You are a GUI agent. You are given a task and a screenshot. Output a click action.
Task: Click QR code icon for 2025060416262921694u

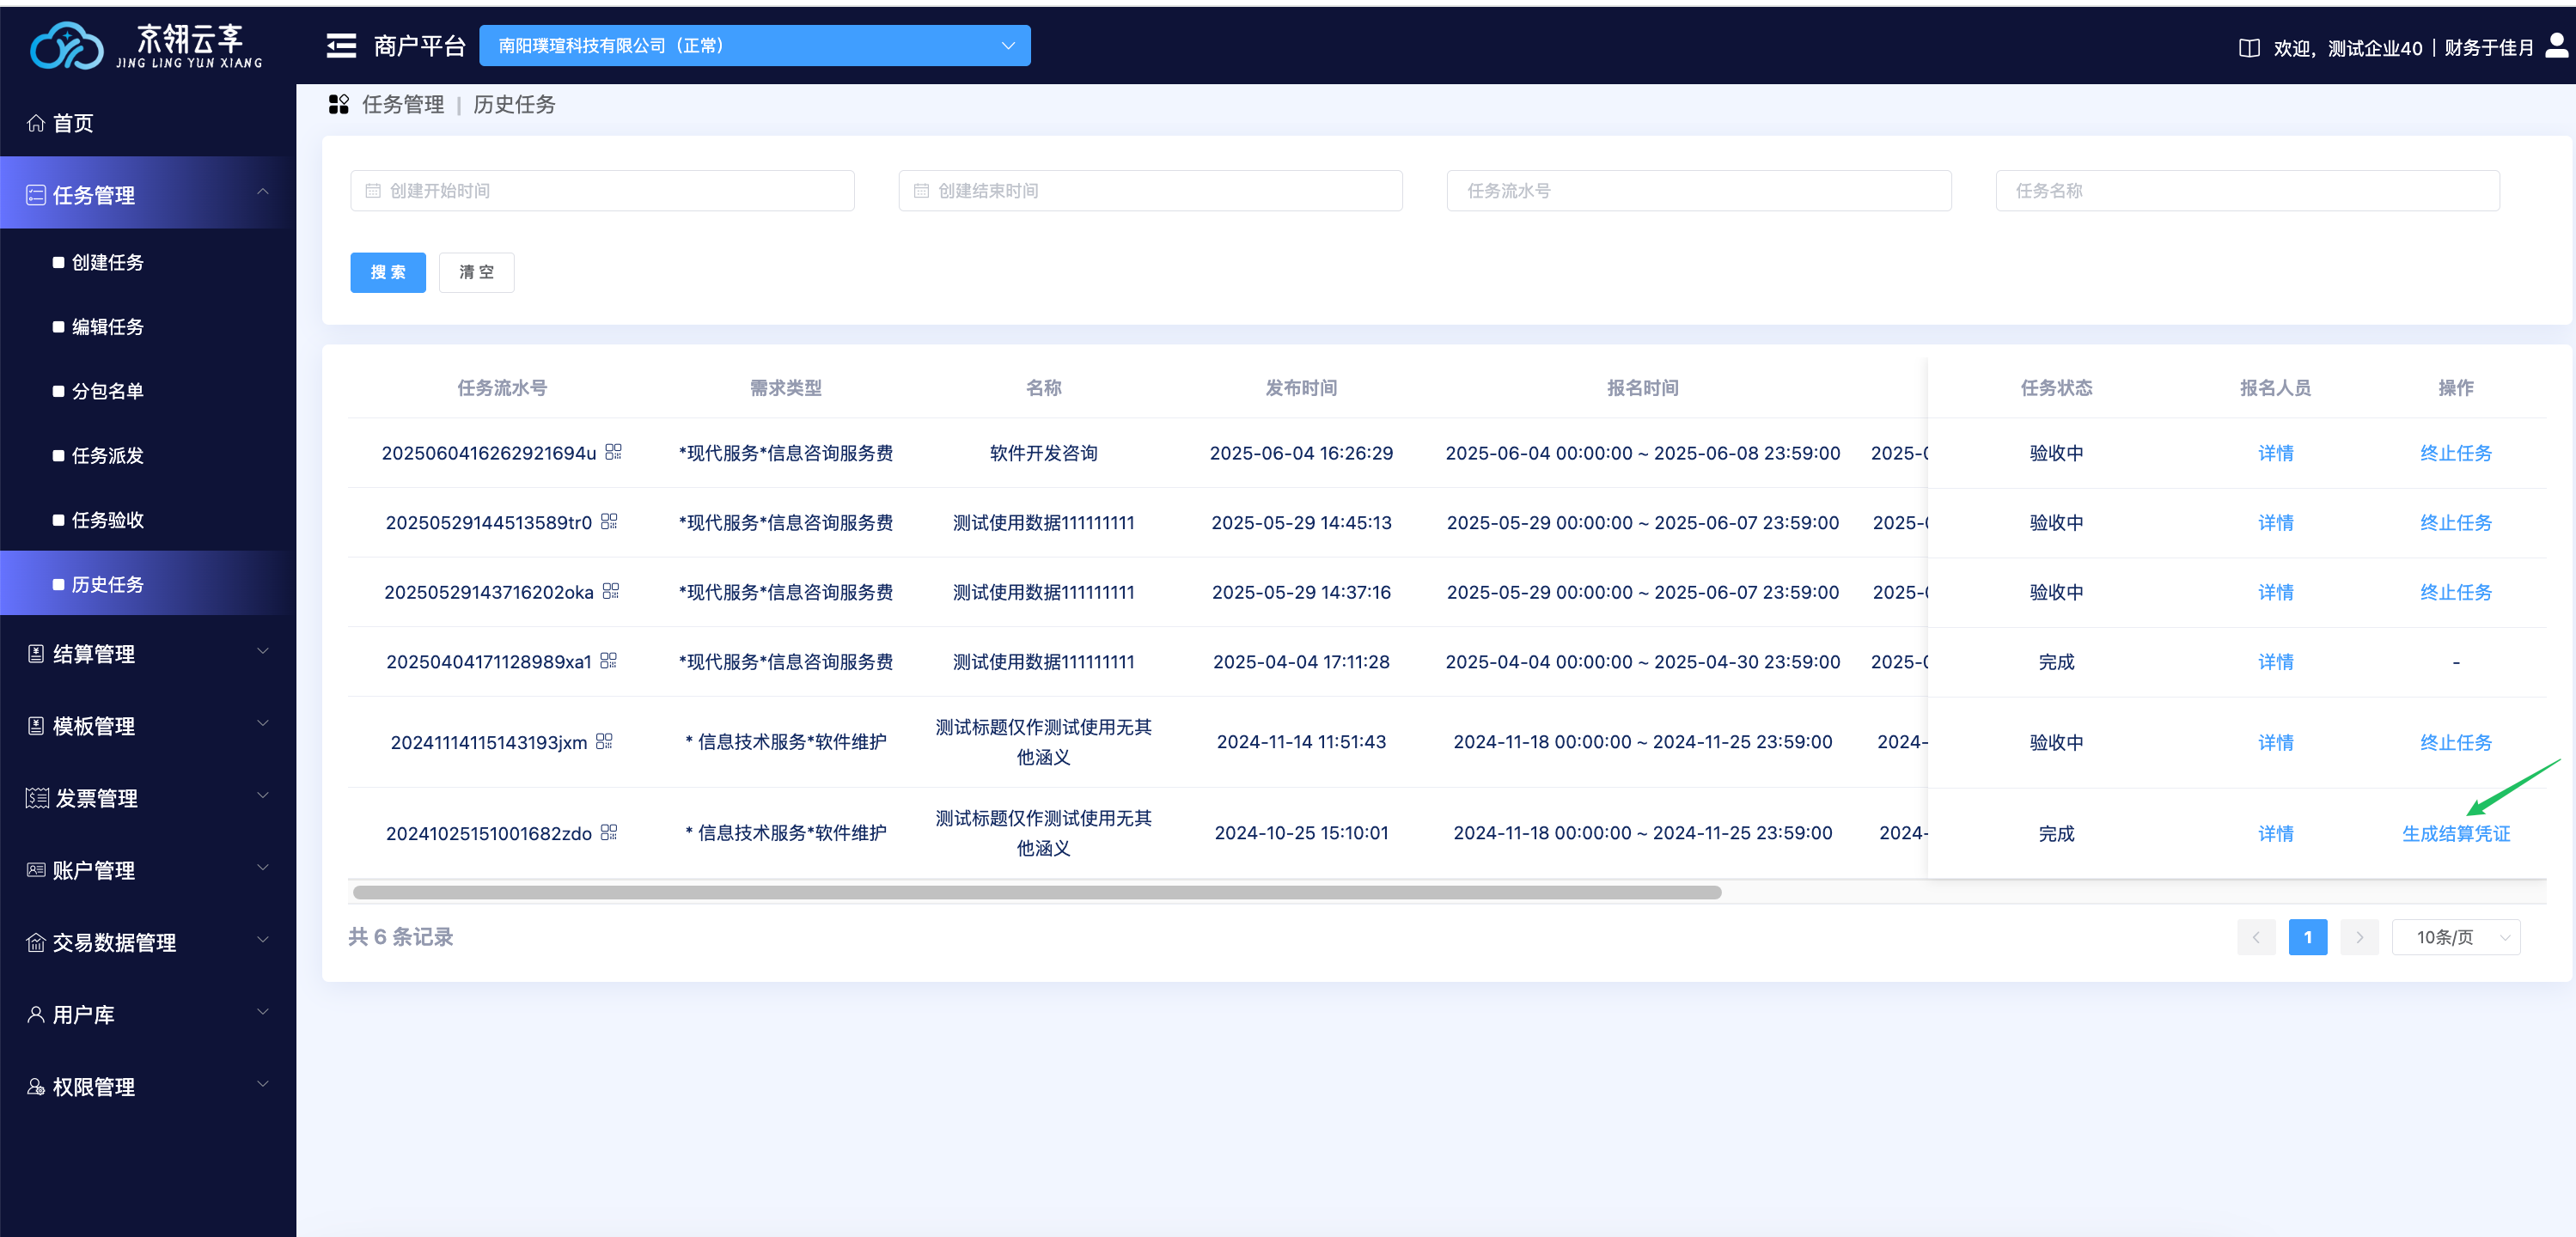pos(613,452)
